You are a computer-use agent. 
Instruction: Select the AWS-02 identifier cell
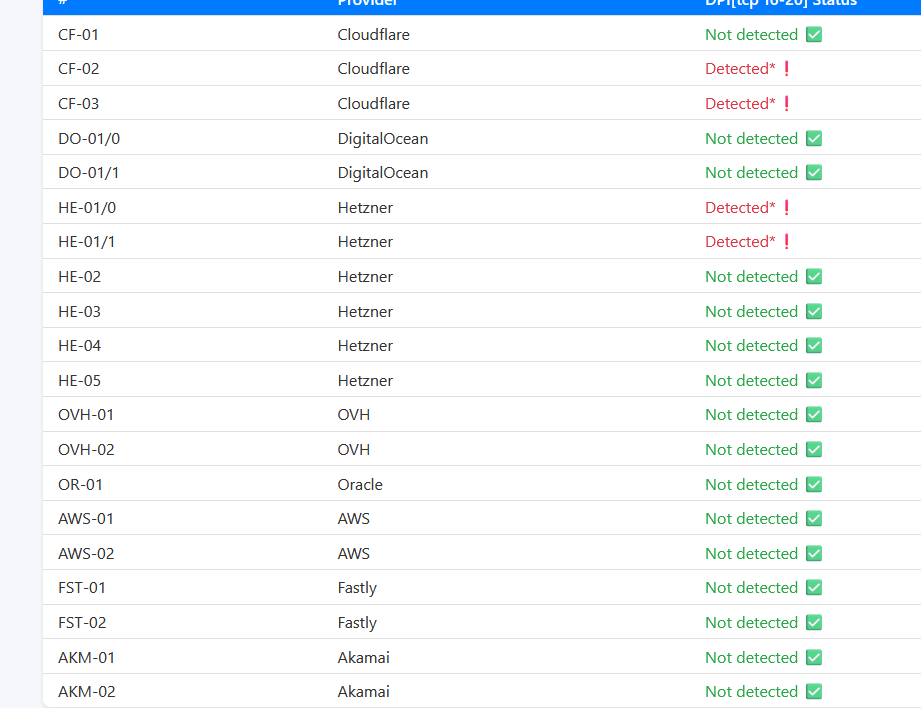pos(86,553)
